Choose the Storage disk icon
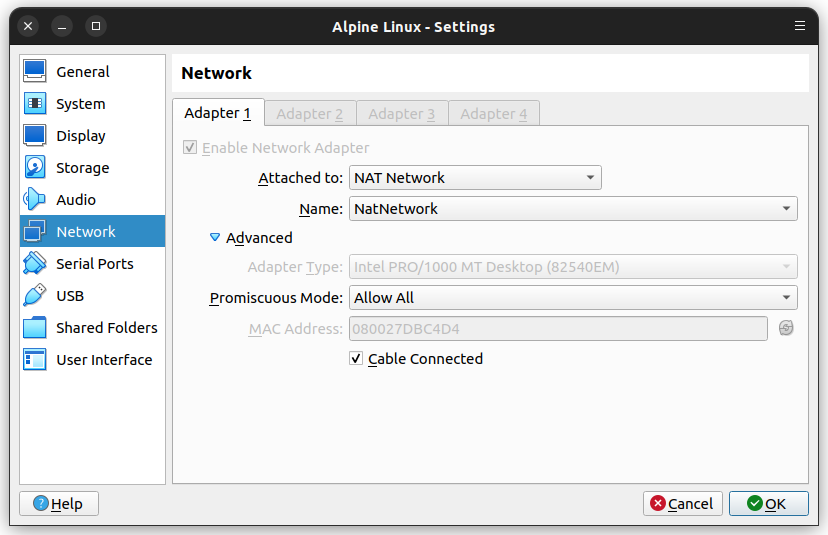Screen dimensions: 828x535 pyautogui.click(x=35, y=167)
